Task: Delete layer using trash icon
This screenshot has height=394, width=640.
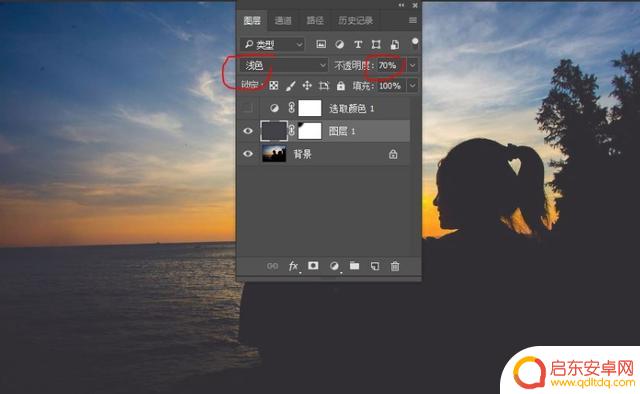Action: coord(395,266)
